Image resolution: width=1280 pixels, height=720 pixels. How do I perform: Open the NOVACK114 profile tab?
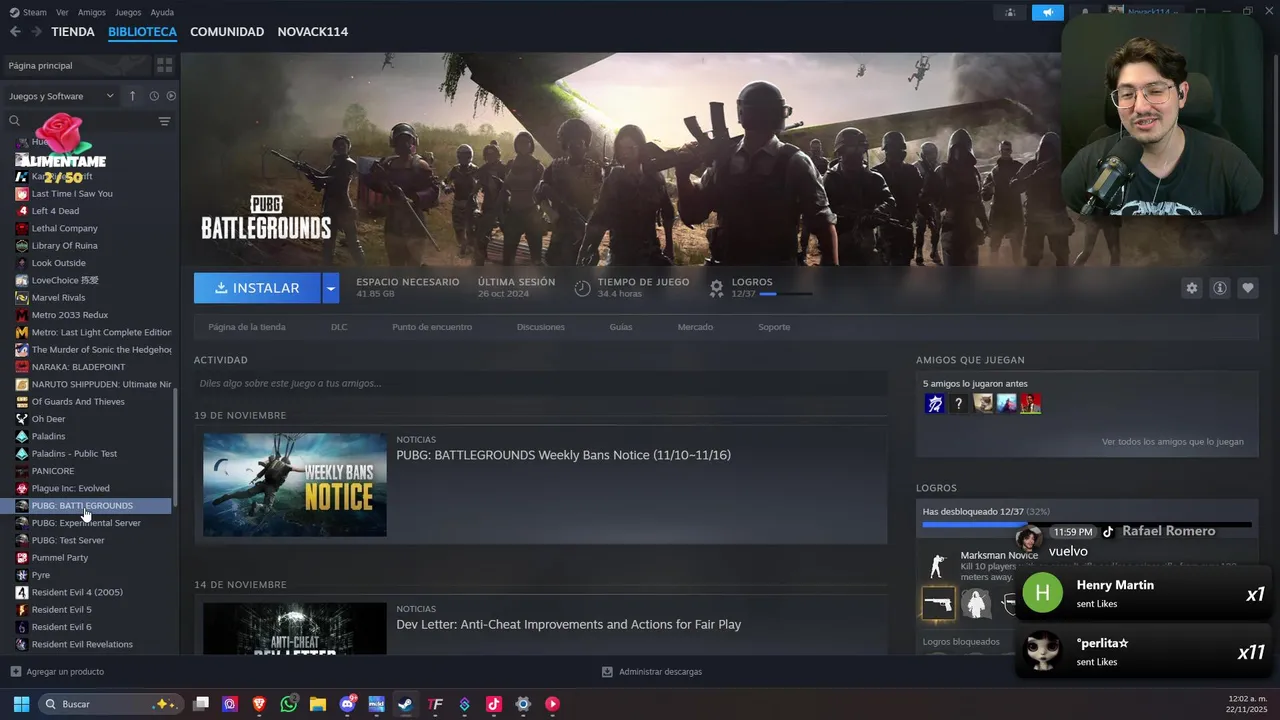(x=313, y=32)
